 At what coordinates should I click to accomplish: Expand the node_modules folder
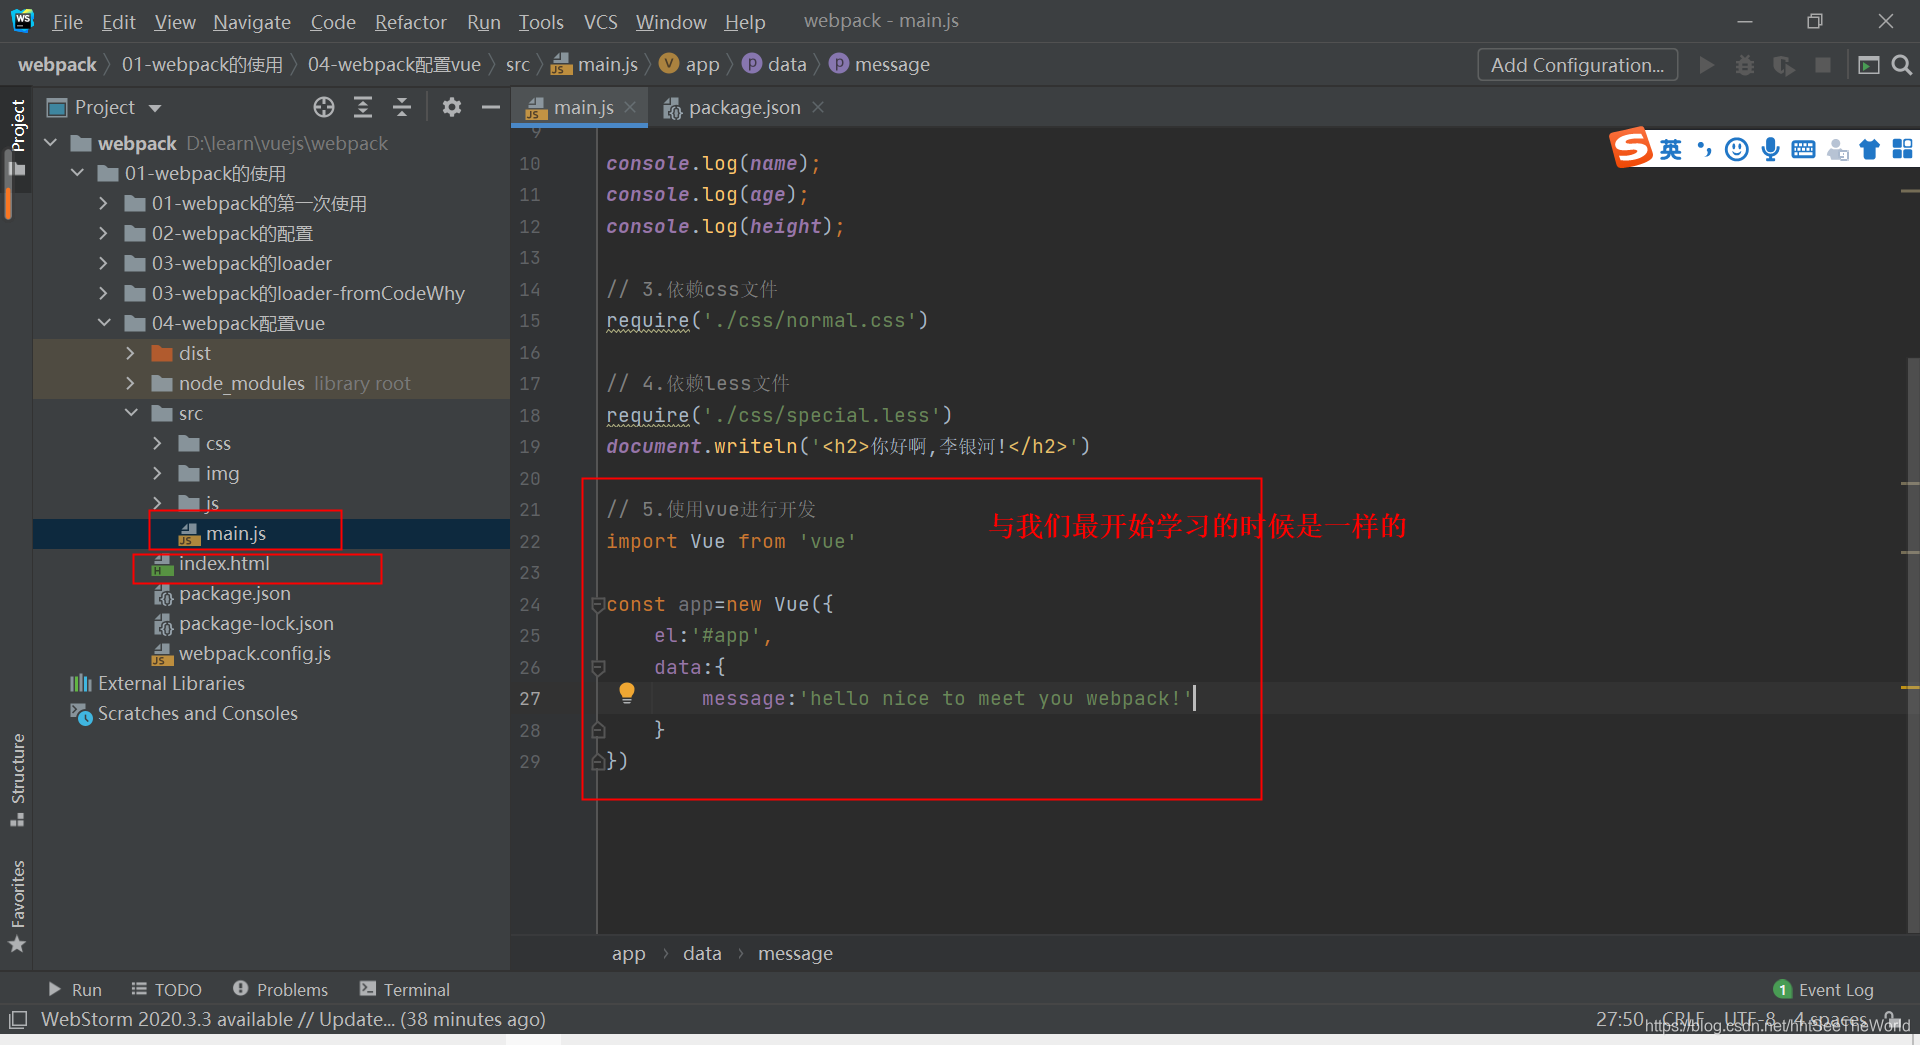point(130,383)
